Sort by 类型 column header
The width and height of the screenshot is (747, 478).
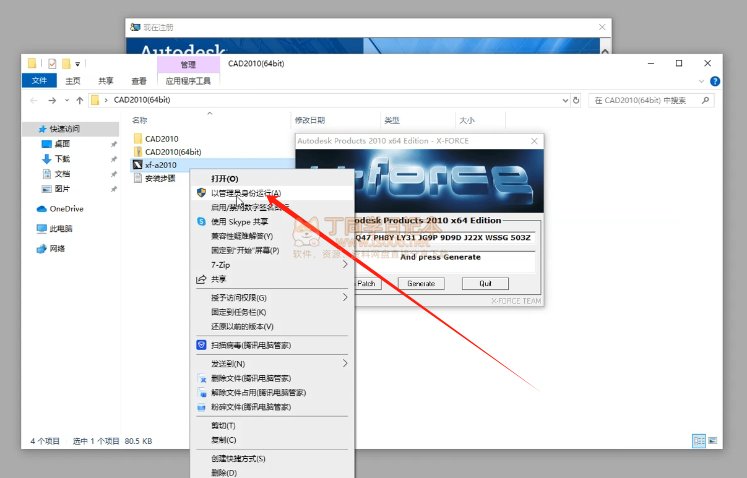418,120
